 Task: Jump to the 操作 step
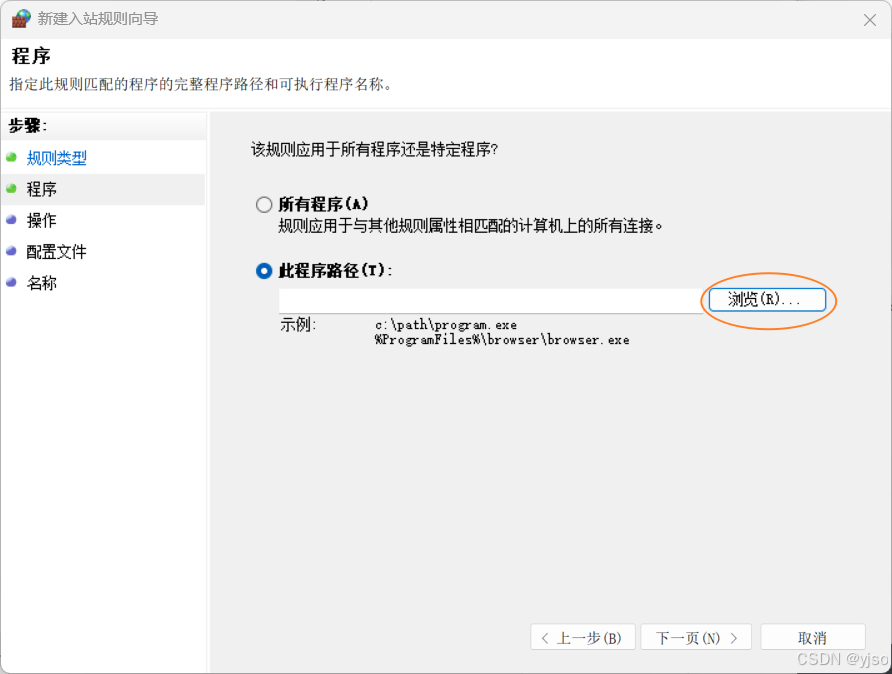[41, 220]
